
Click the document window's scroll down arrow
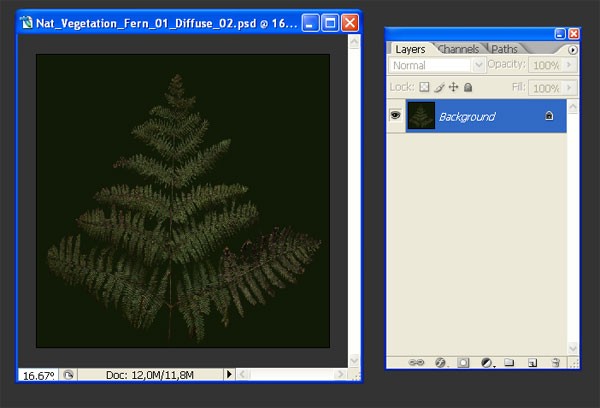coord(354,360)
